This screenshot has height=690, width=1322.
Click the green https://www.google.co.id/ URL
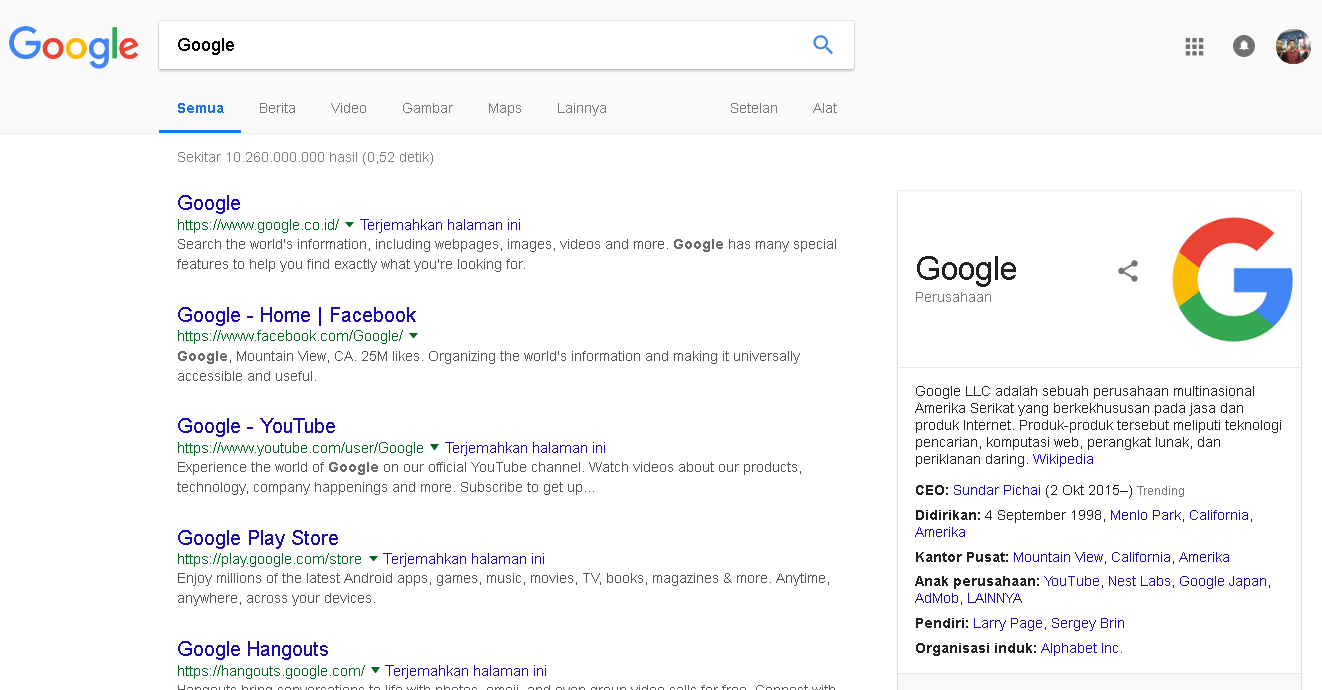click(x=258, y=225)
